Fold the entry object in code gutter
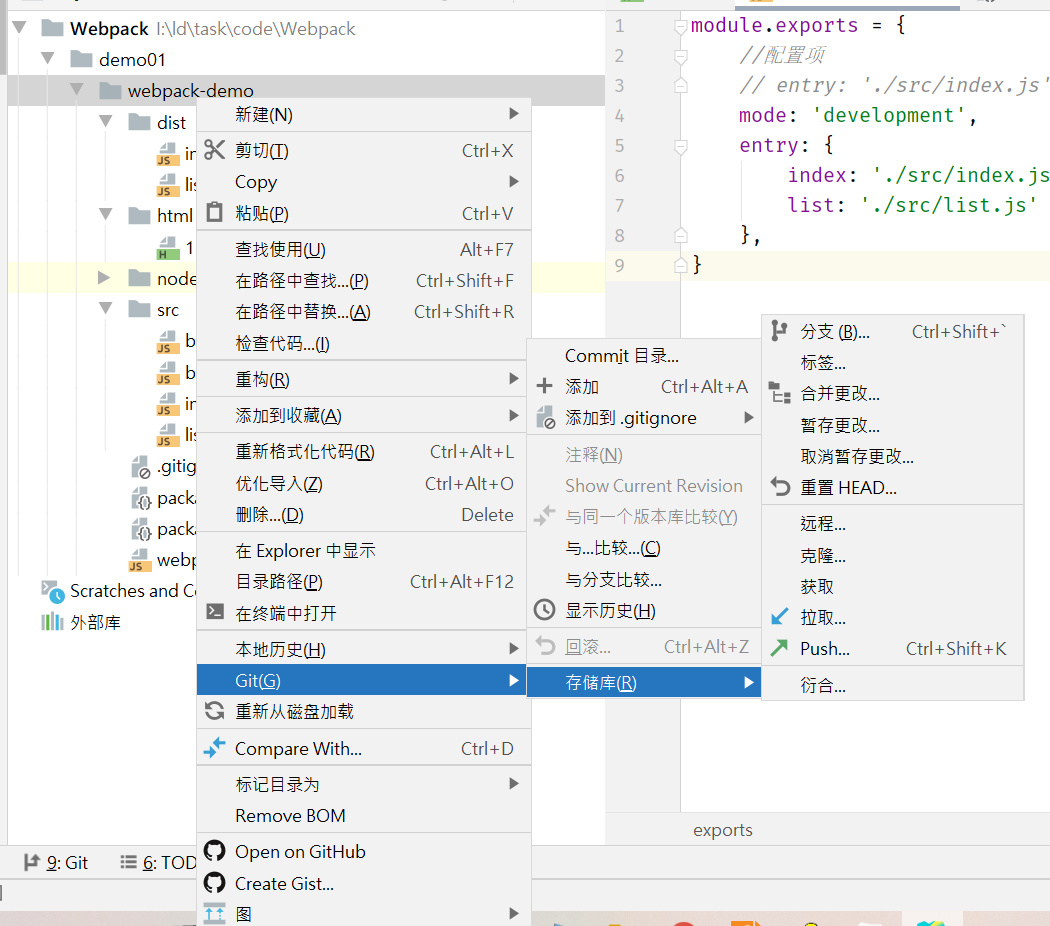This screenshot has width=1050, height=926. pos(680,145)
